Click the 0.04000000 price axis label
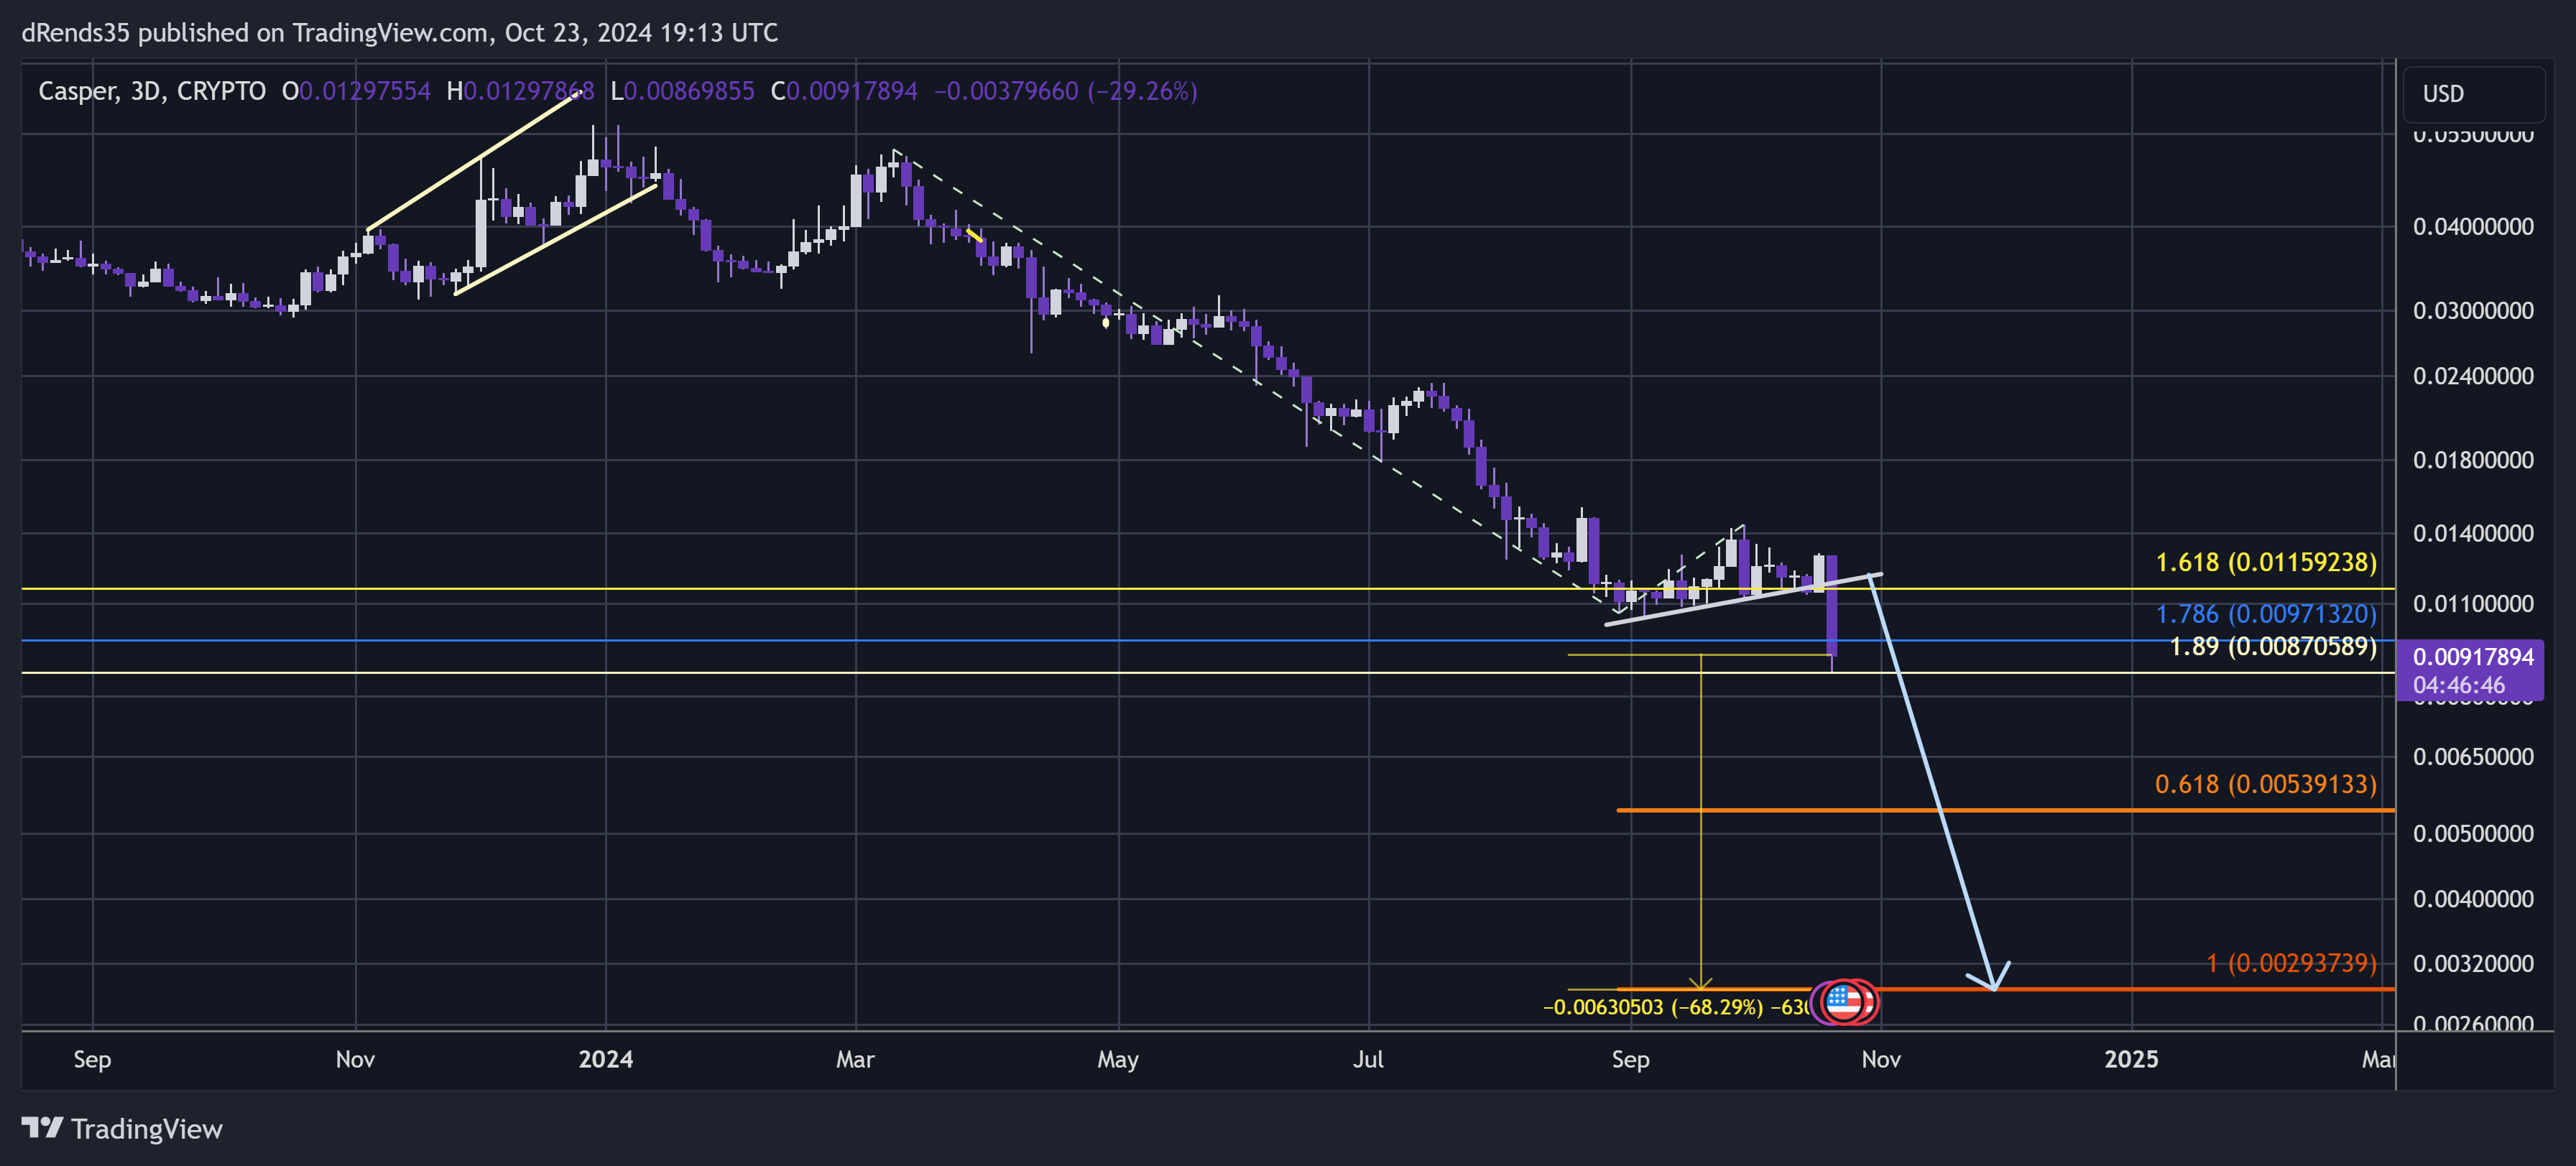 coord(2473,227)
